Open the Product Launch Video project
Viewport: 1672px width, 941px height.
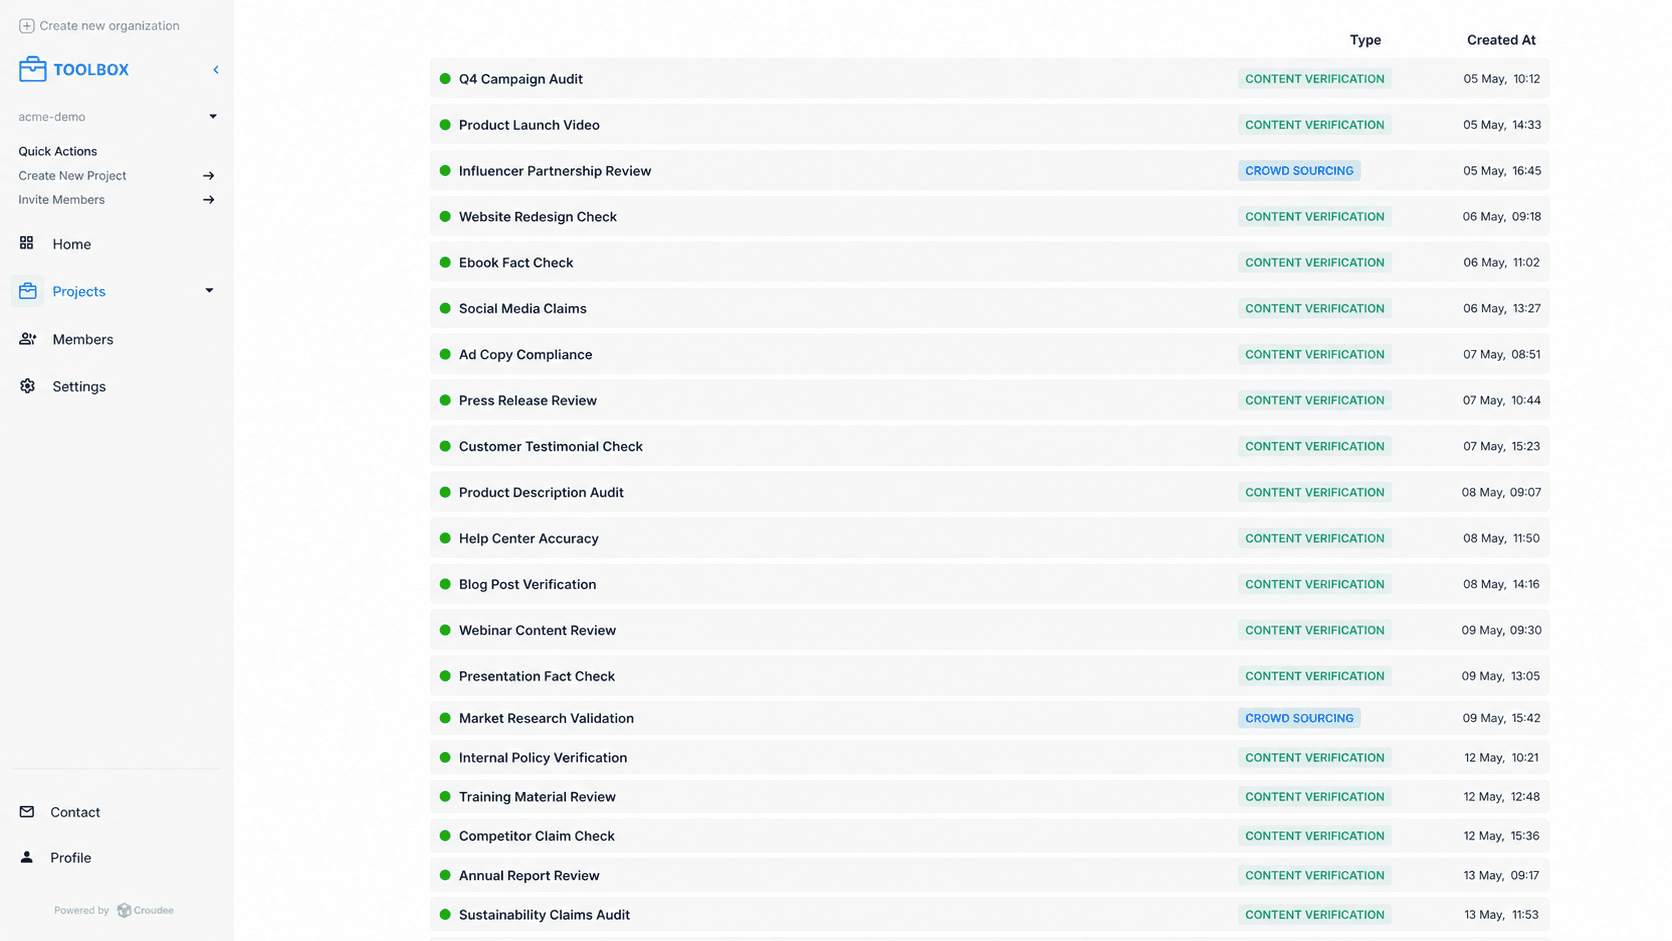(990, 125)
